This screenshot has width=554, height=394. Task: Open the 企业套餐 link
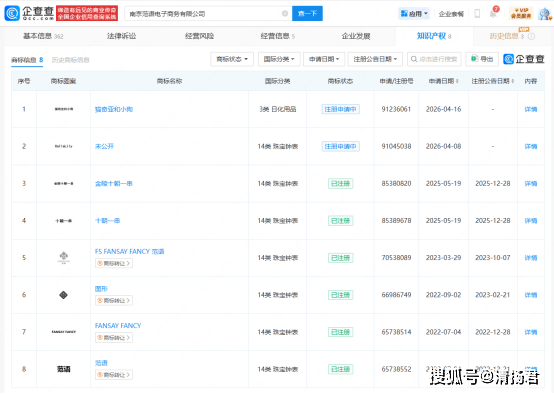(451, 14)
